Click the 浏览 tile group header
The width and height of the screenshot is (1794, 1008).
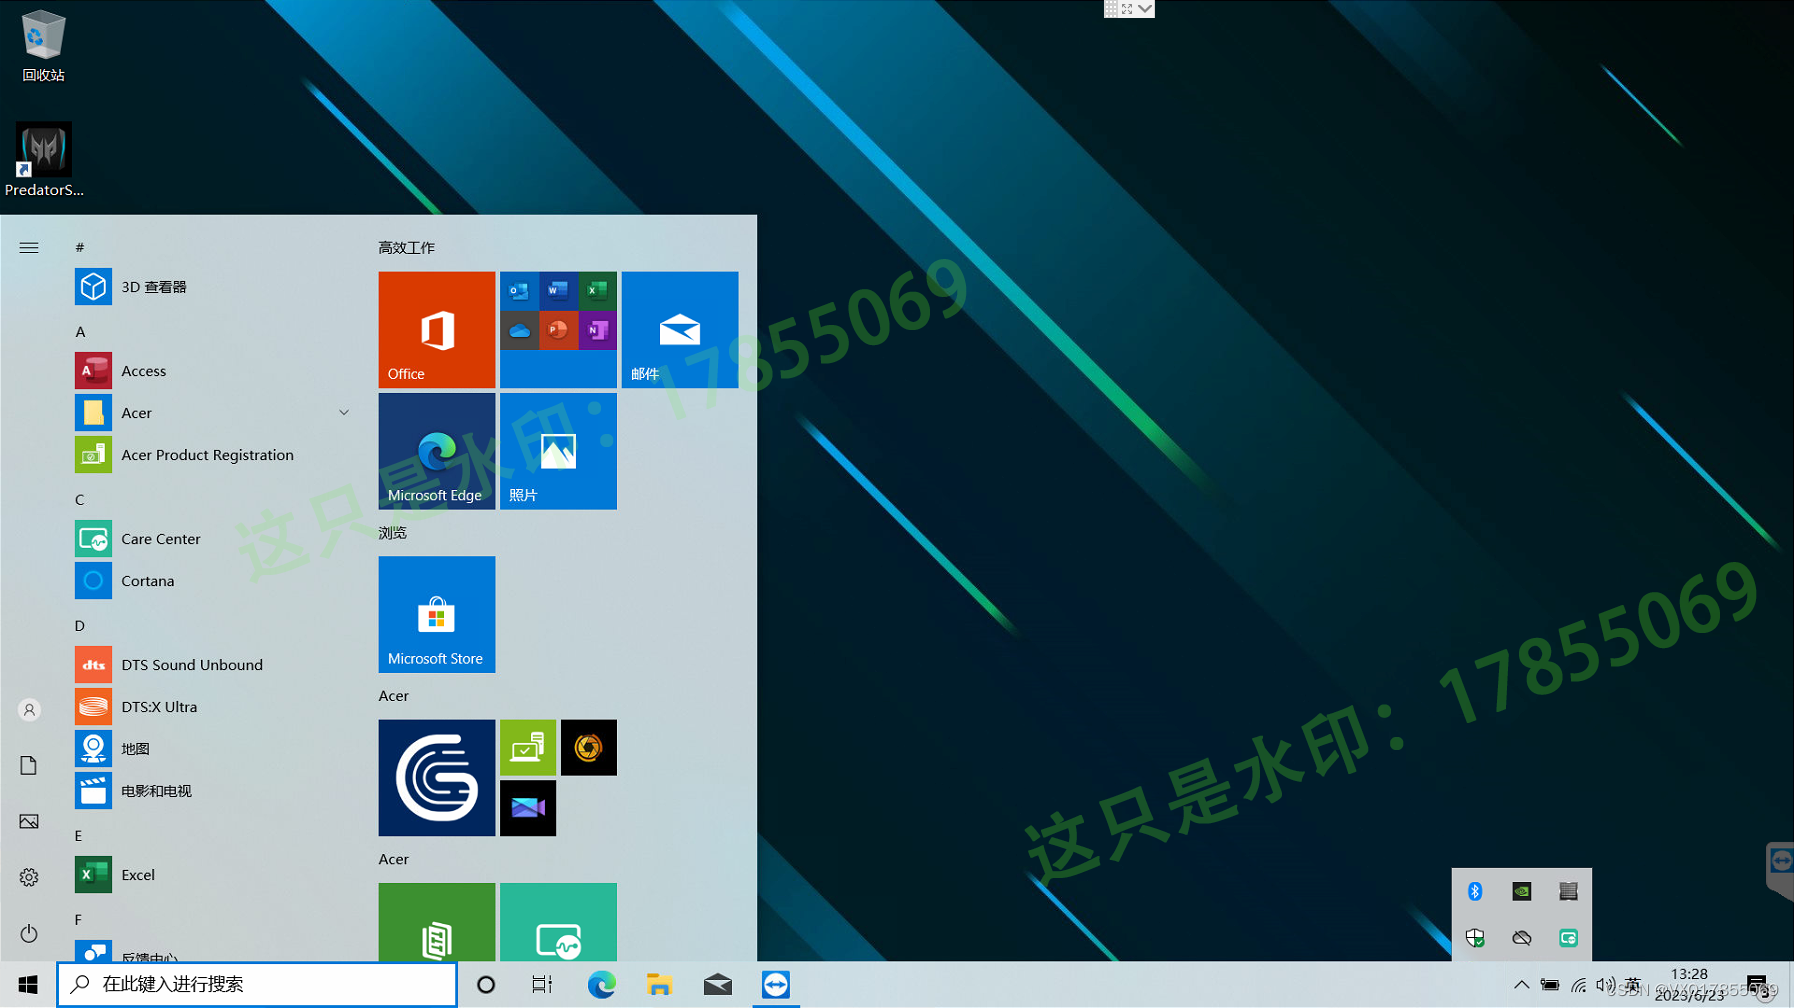tap(393, 533)
